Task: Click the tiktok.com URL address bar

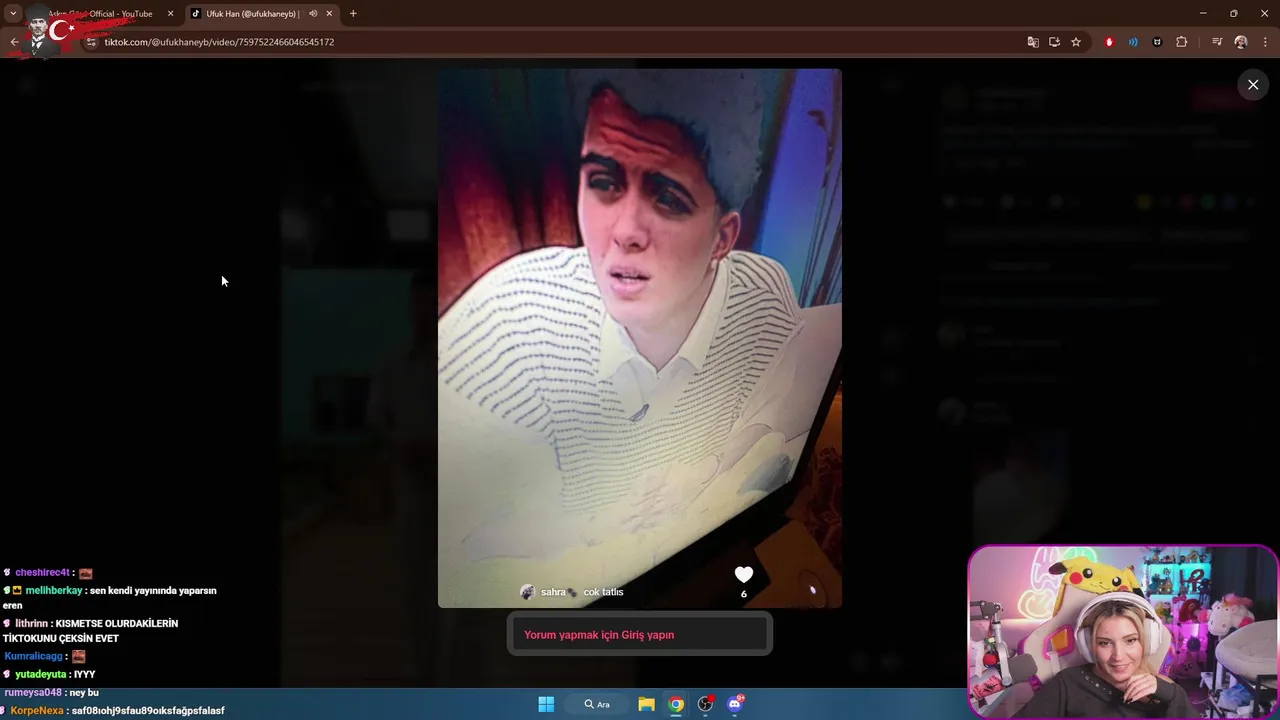Action: coord(219,42)
